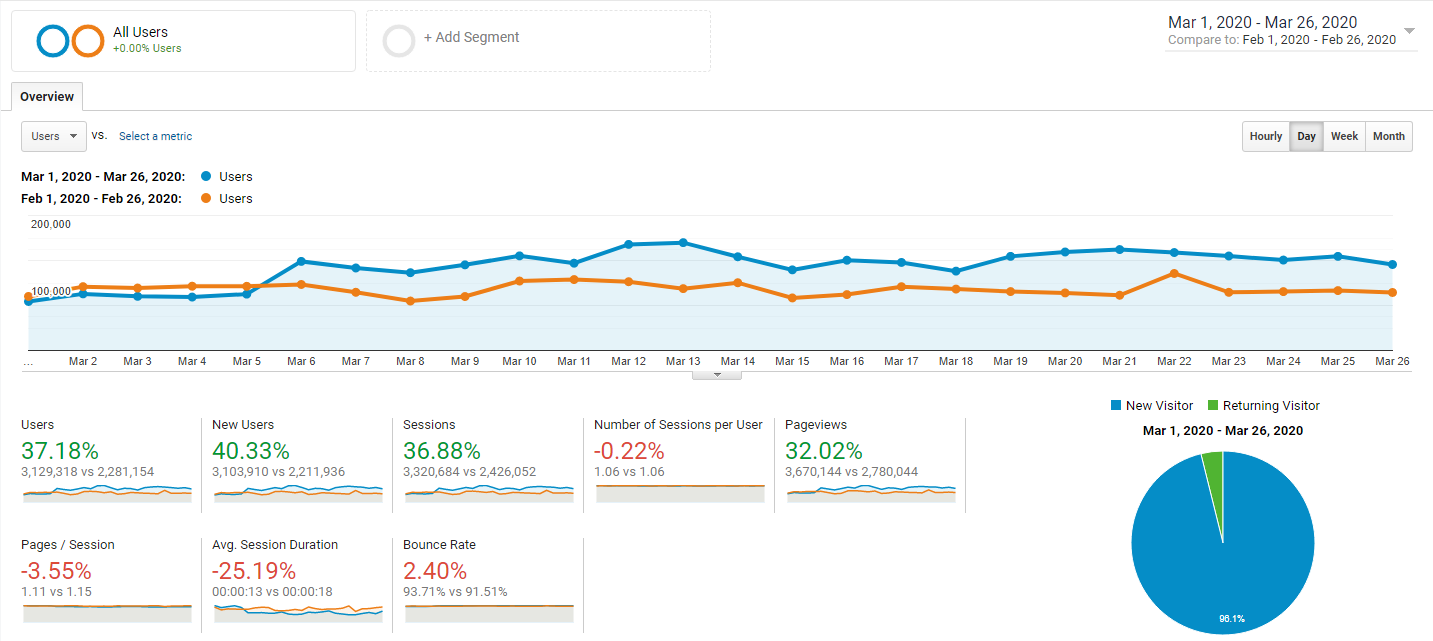Viewport: 1433px width, 641px height.
Task: Click the All Users segment circles icon
Action: point(71,41)
